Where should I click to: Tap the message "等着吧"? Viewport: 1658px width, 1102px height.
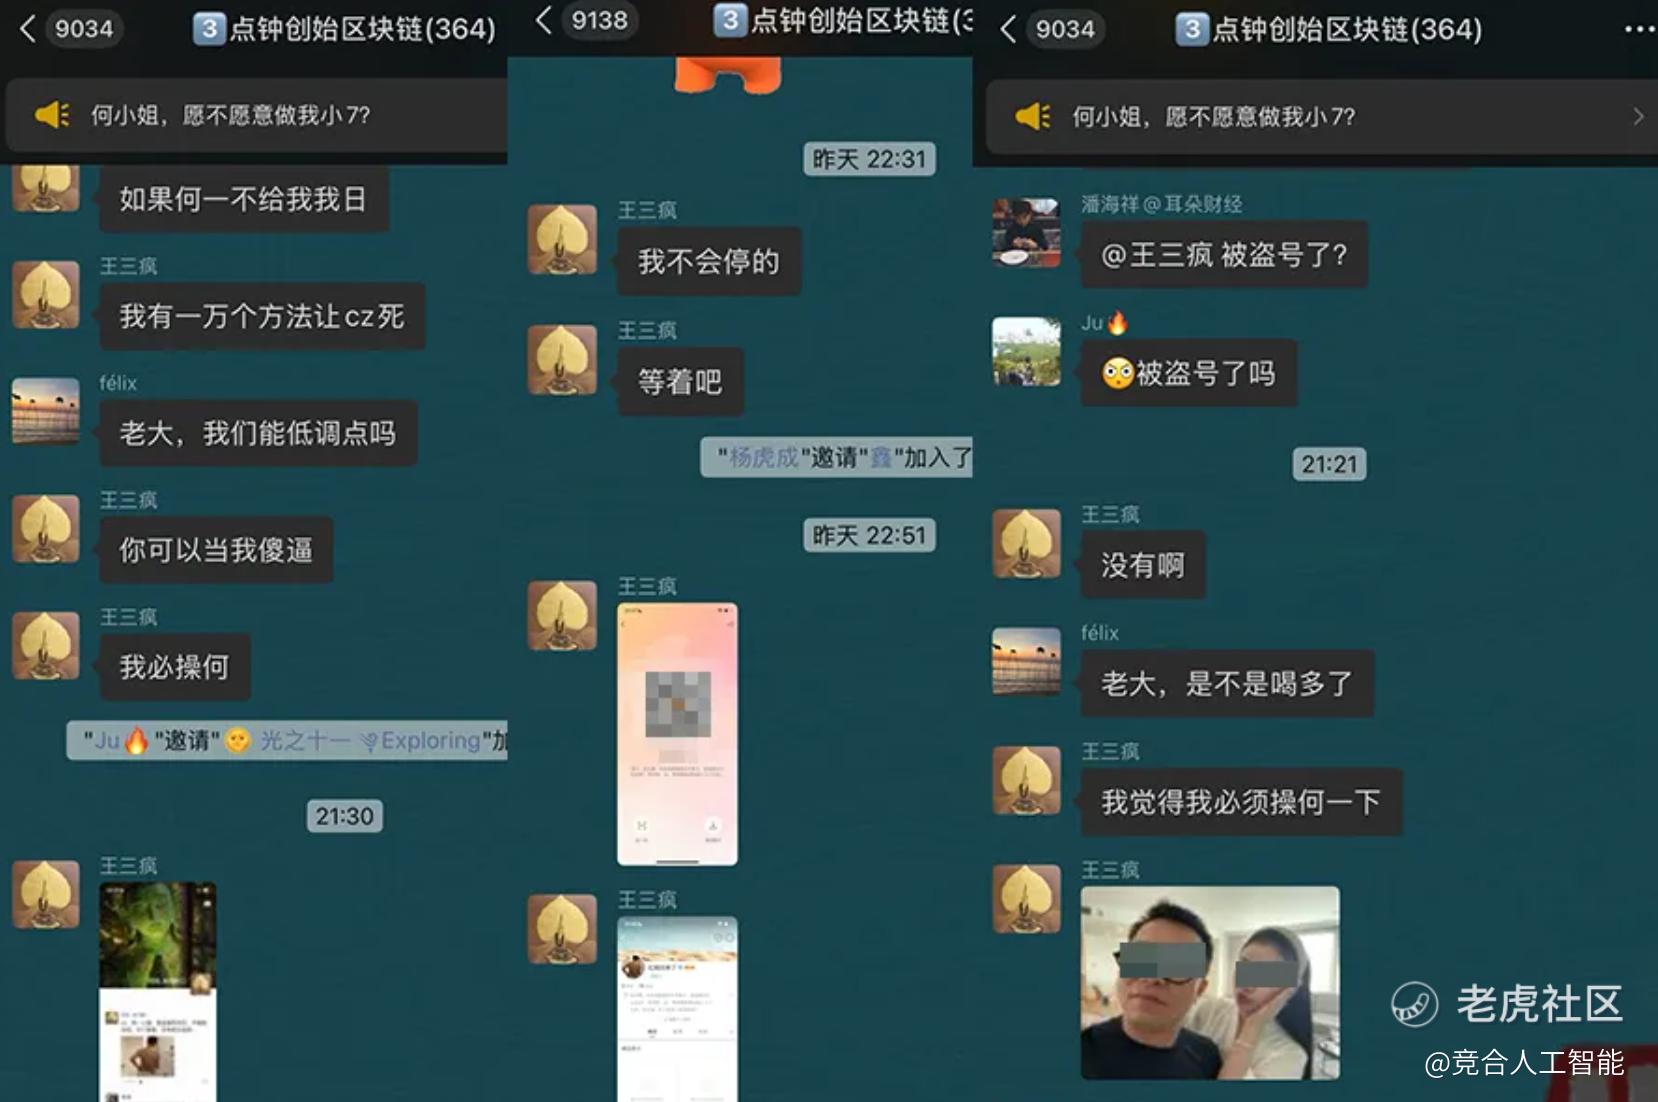[680, 382]
